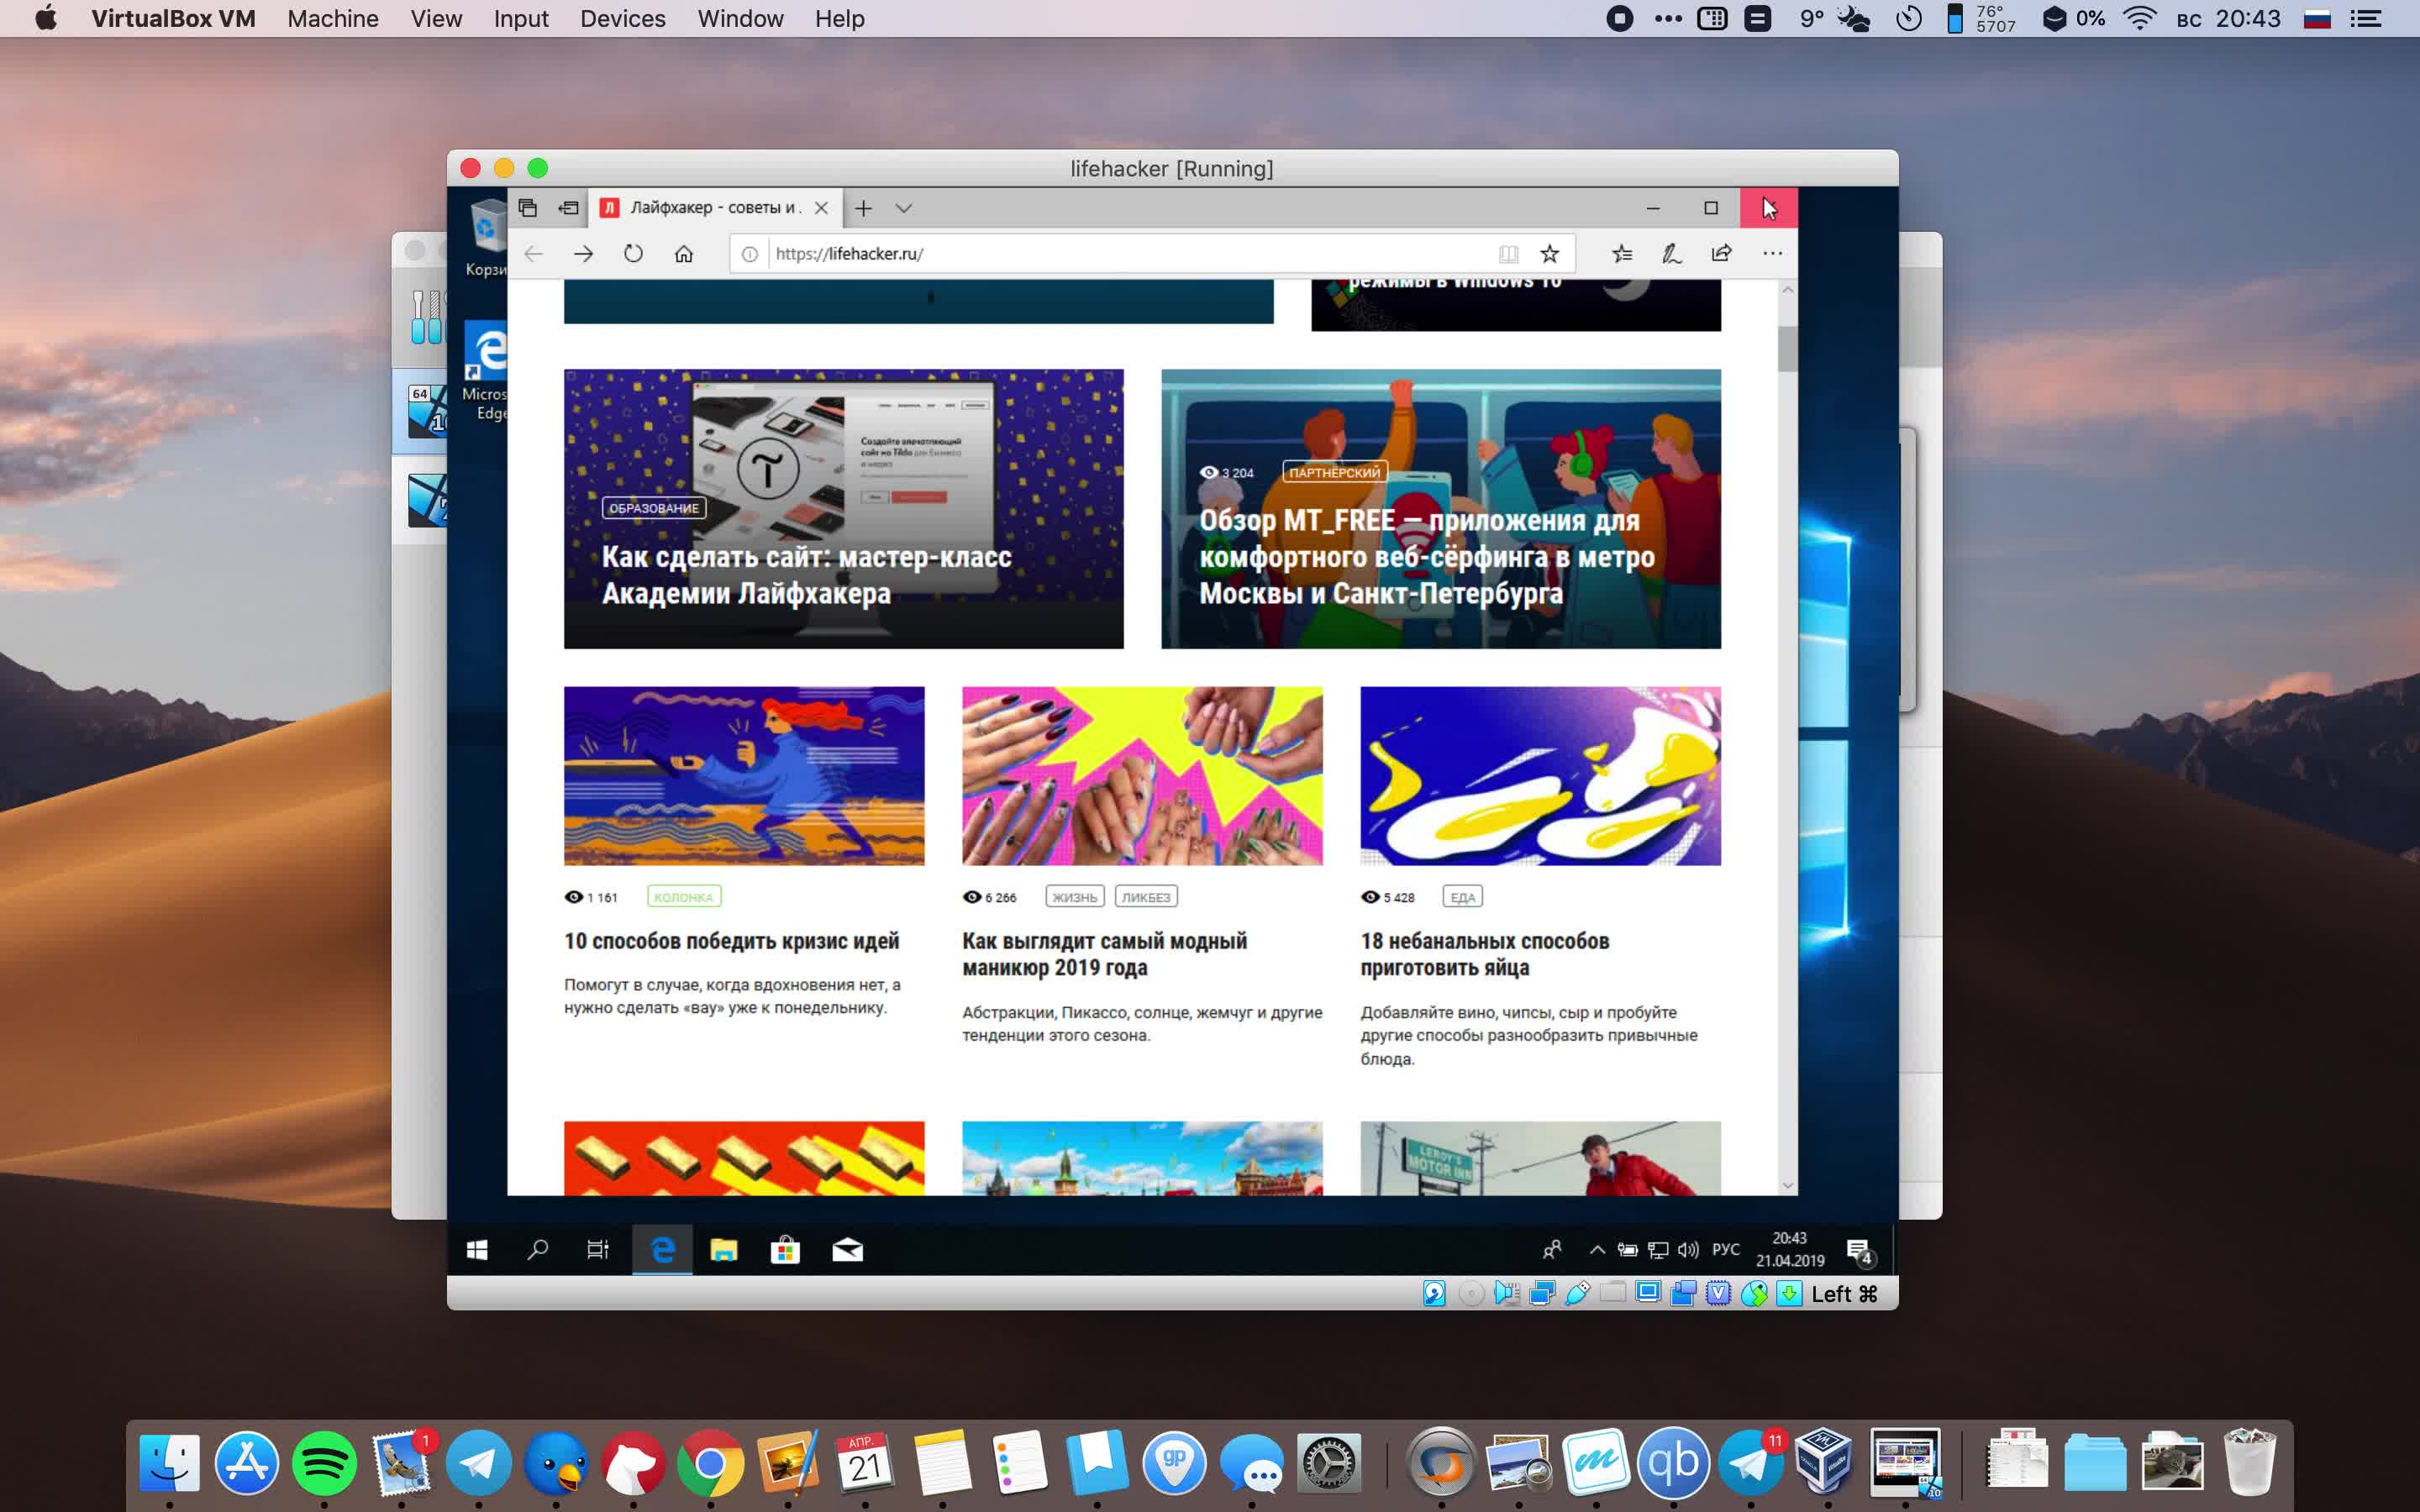Close the Лайфхакер tab
The image size is (2420, 1512).
tap(821, 208)
